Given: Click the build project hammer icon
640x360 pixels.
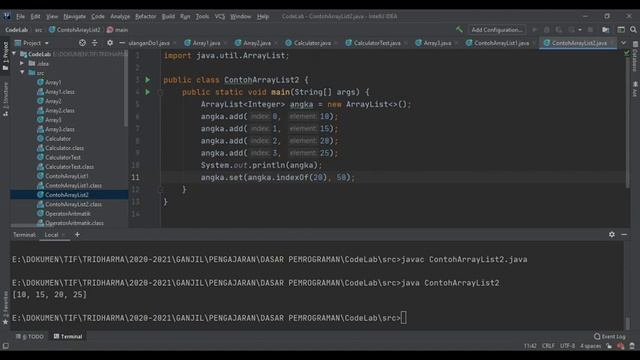Looking at the screenshot, I should [x=459, y=29].
